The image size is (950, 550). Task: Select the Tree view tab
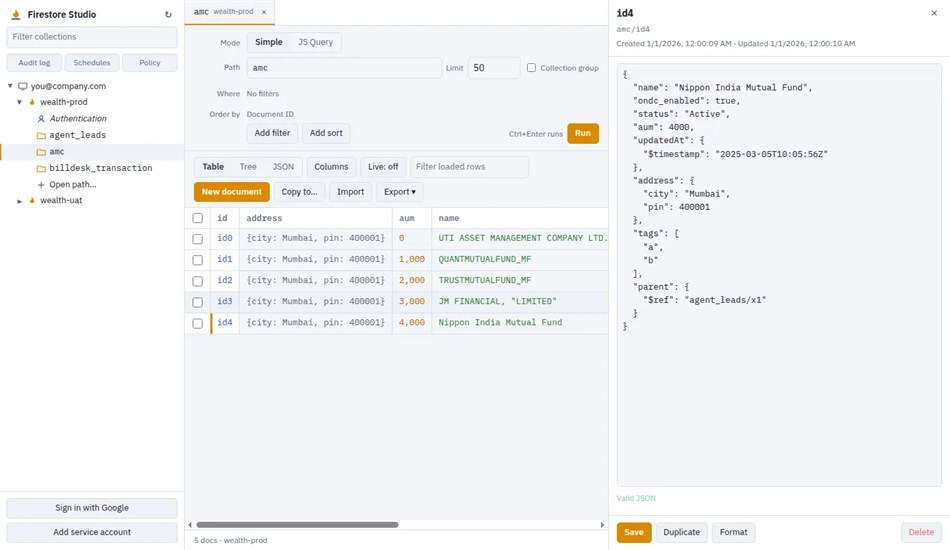(248, 167)
